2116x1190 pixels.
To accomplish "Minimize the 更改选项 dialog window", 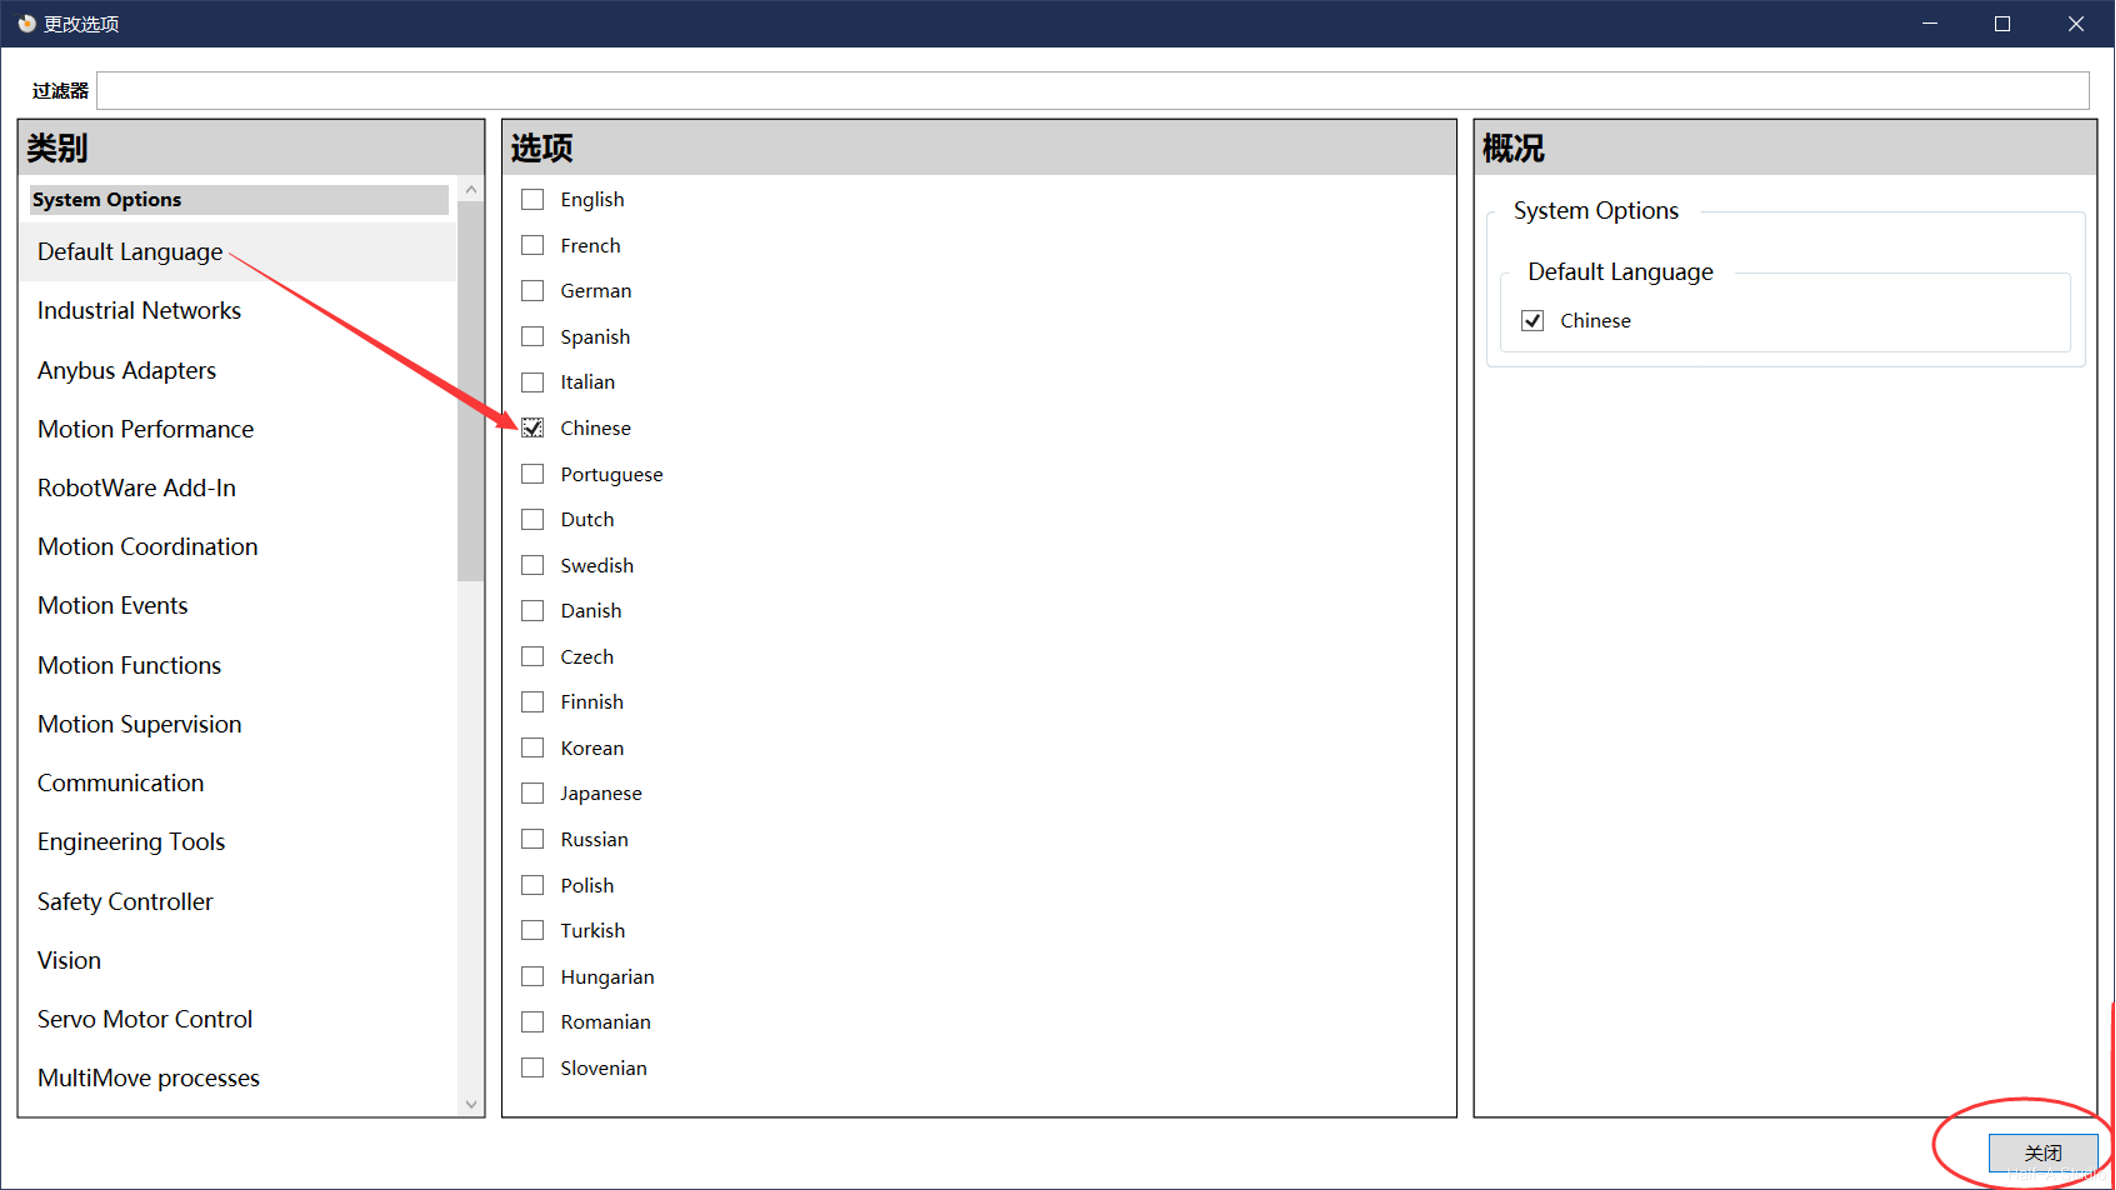I will click(x=1929, y=24).
